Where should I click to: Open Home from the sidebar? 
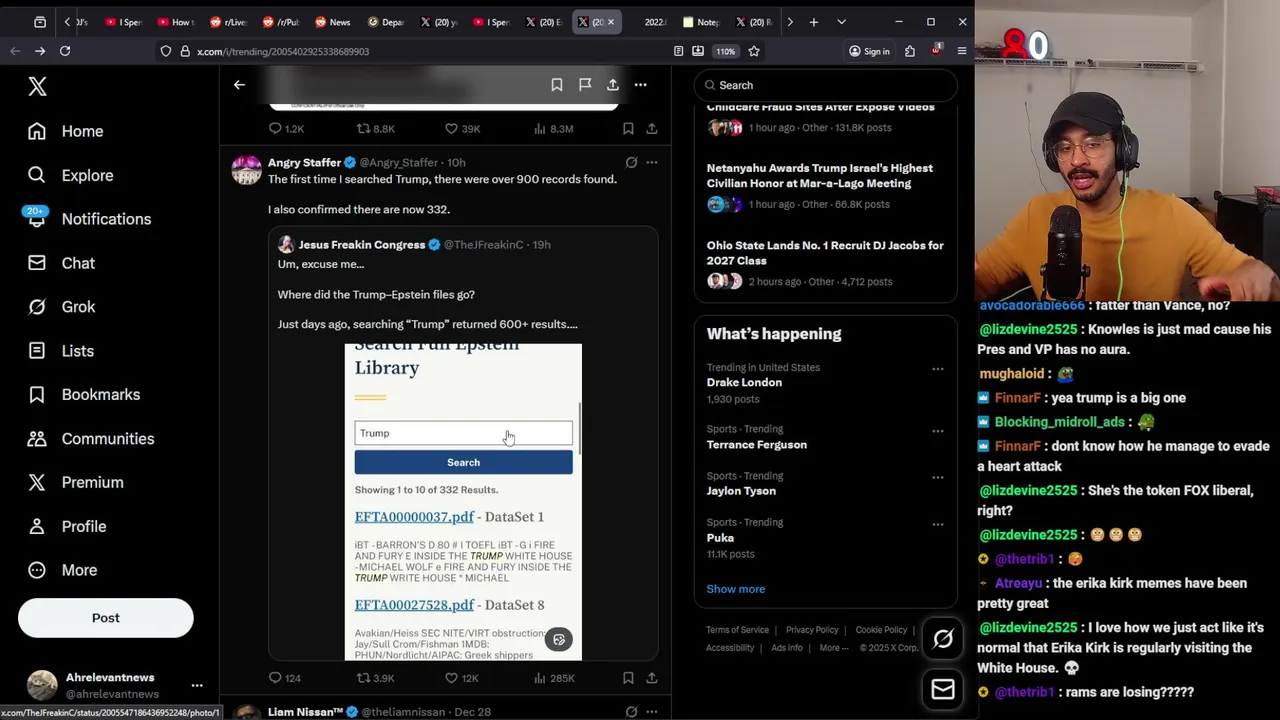coord(66,131)
